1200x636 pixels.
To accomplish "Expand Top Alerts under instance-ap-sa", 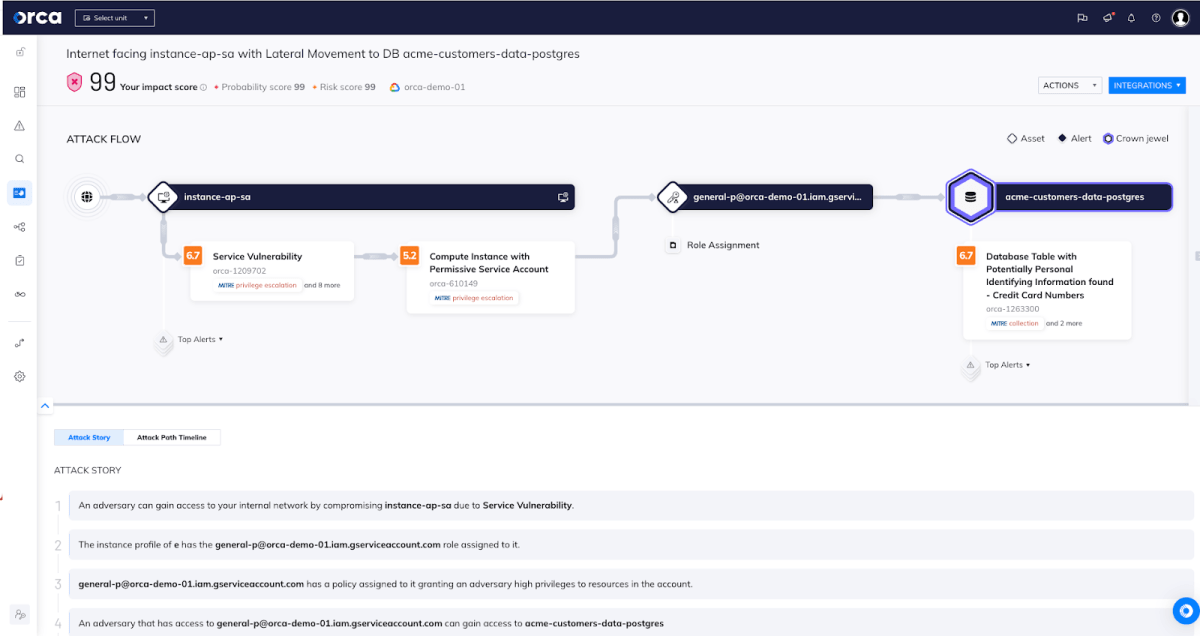I will pos(199,339).
